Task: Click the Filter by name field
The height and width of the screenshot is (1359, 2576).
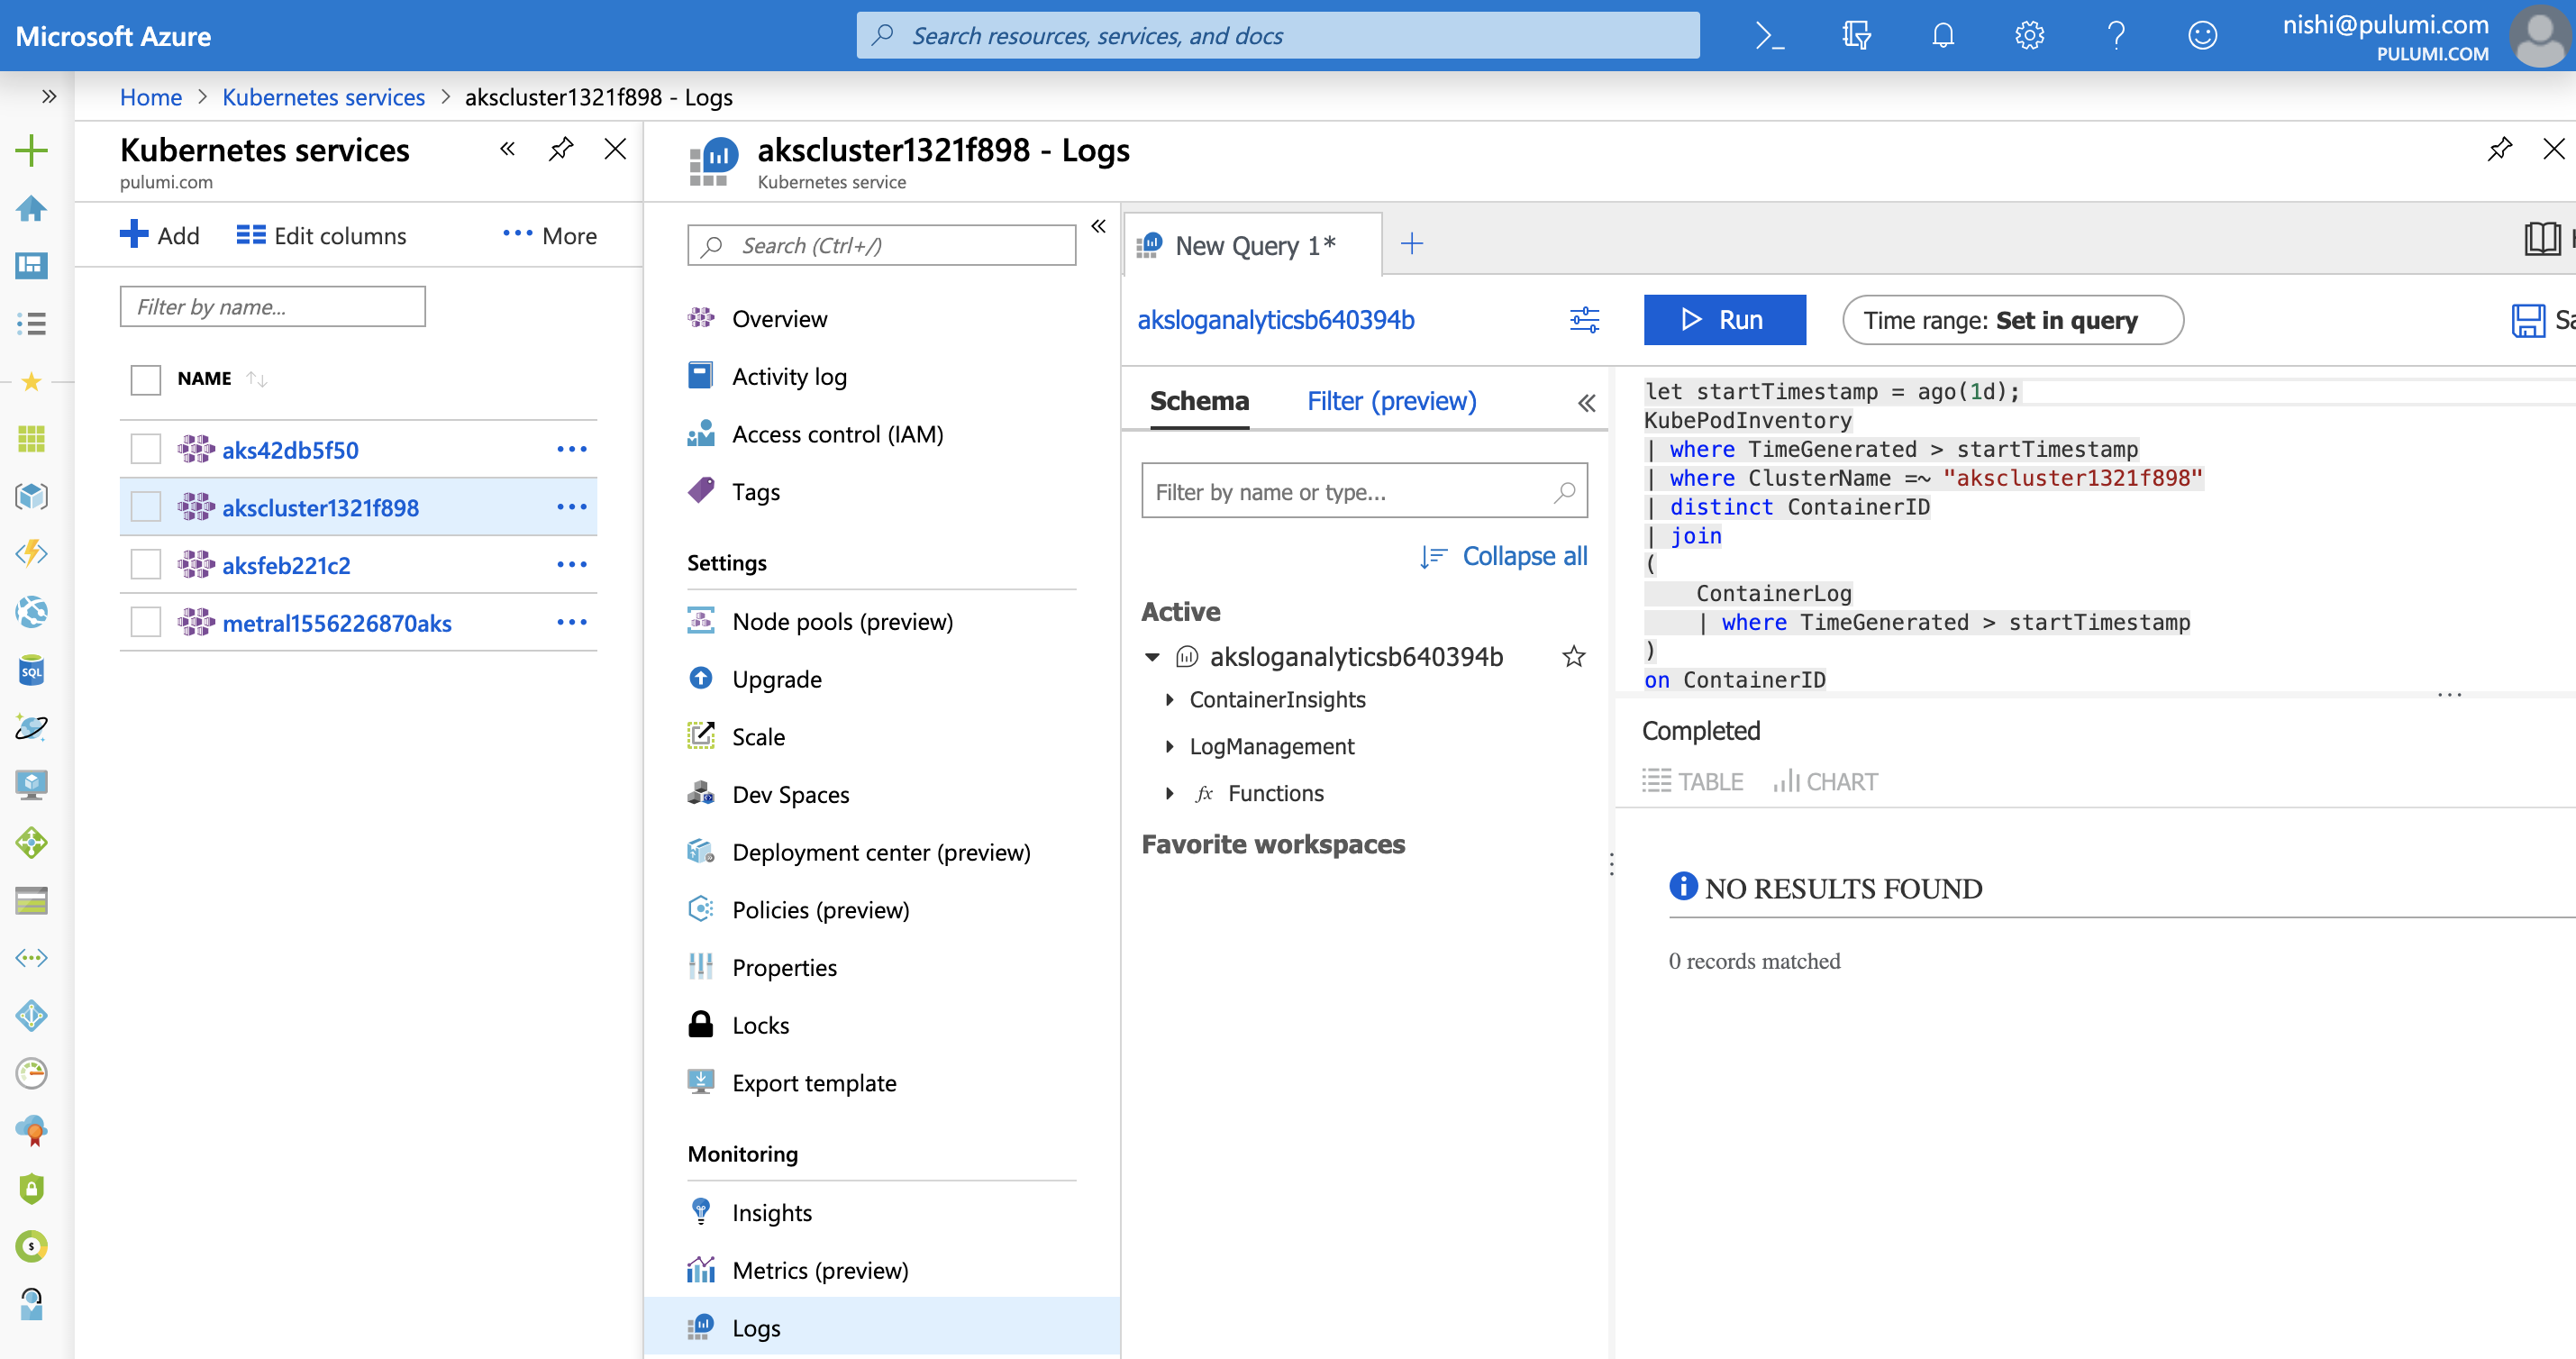Action: [273, 307]
